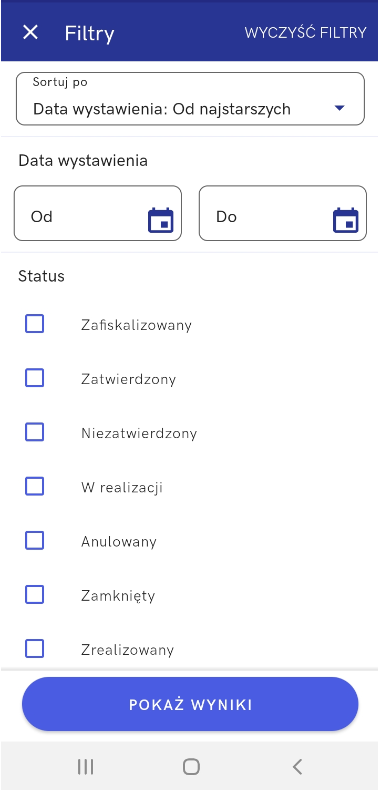Enable the Zatwierdzony status checkbox

[34, 378]
